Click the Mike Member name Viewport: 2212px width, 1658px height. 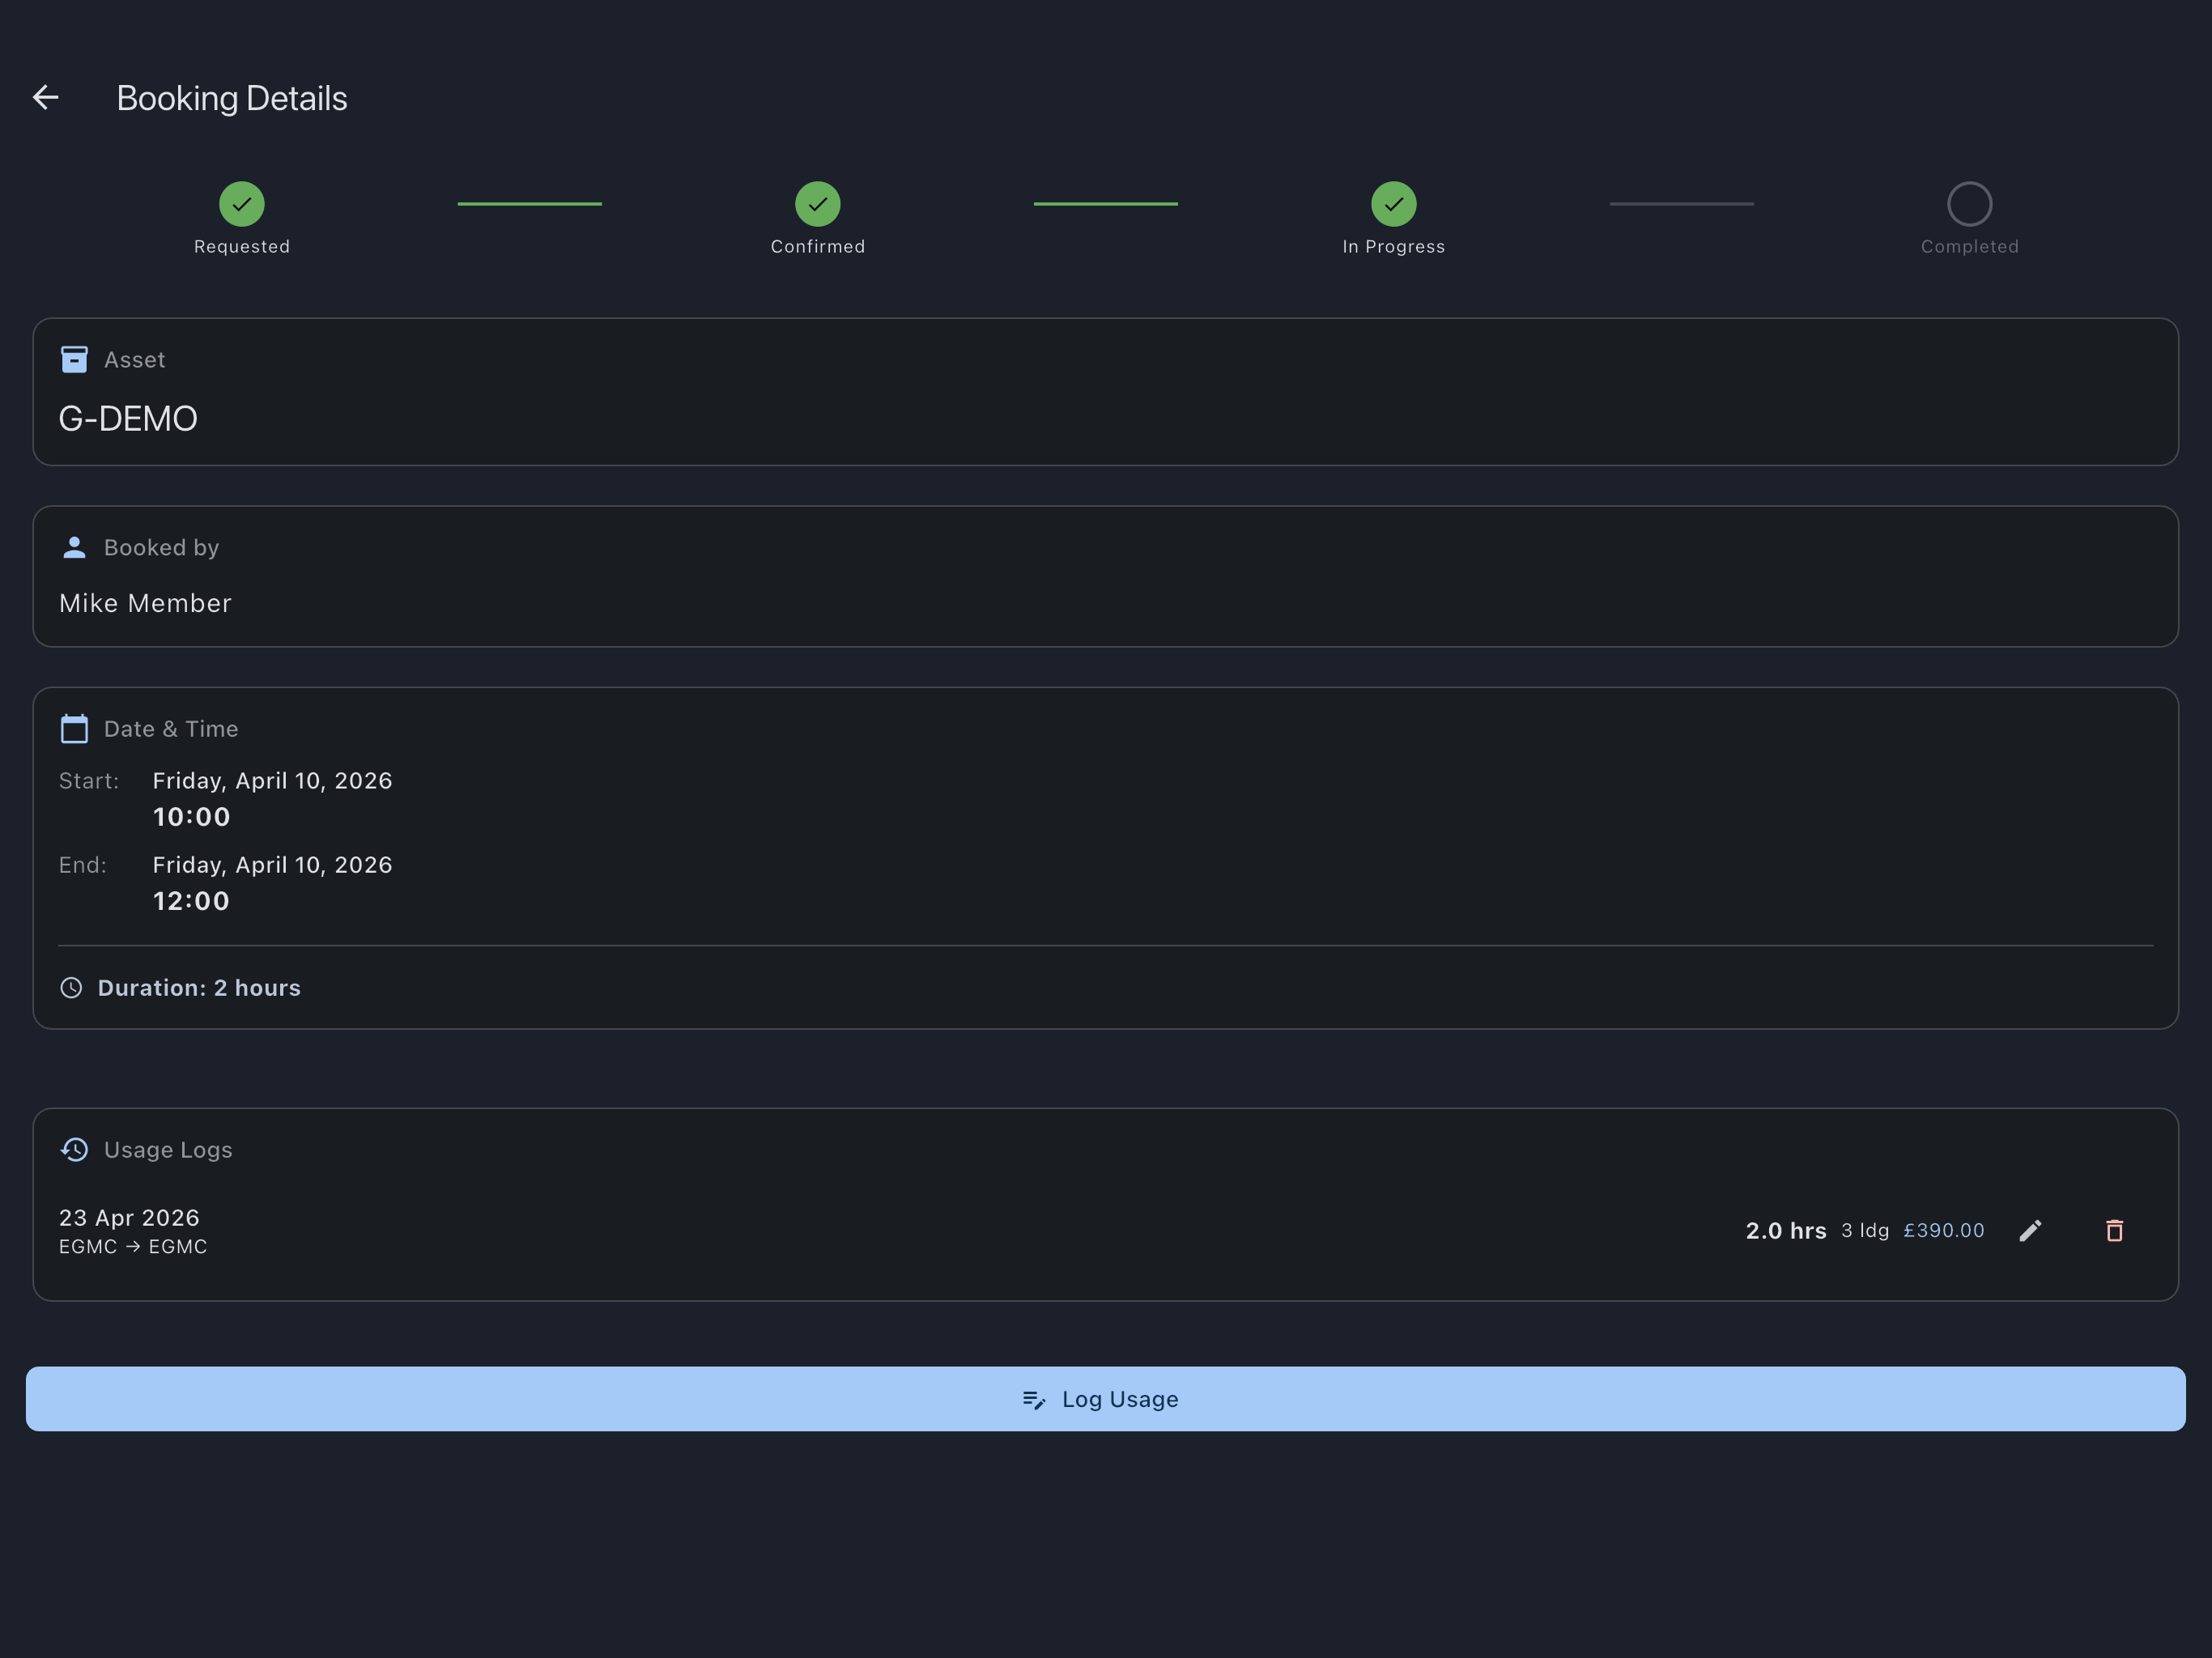(145, 603)
